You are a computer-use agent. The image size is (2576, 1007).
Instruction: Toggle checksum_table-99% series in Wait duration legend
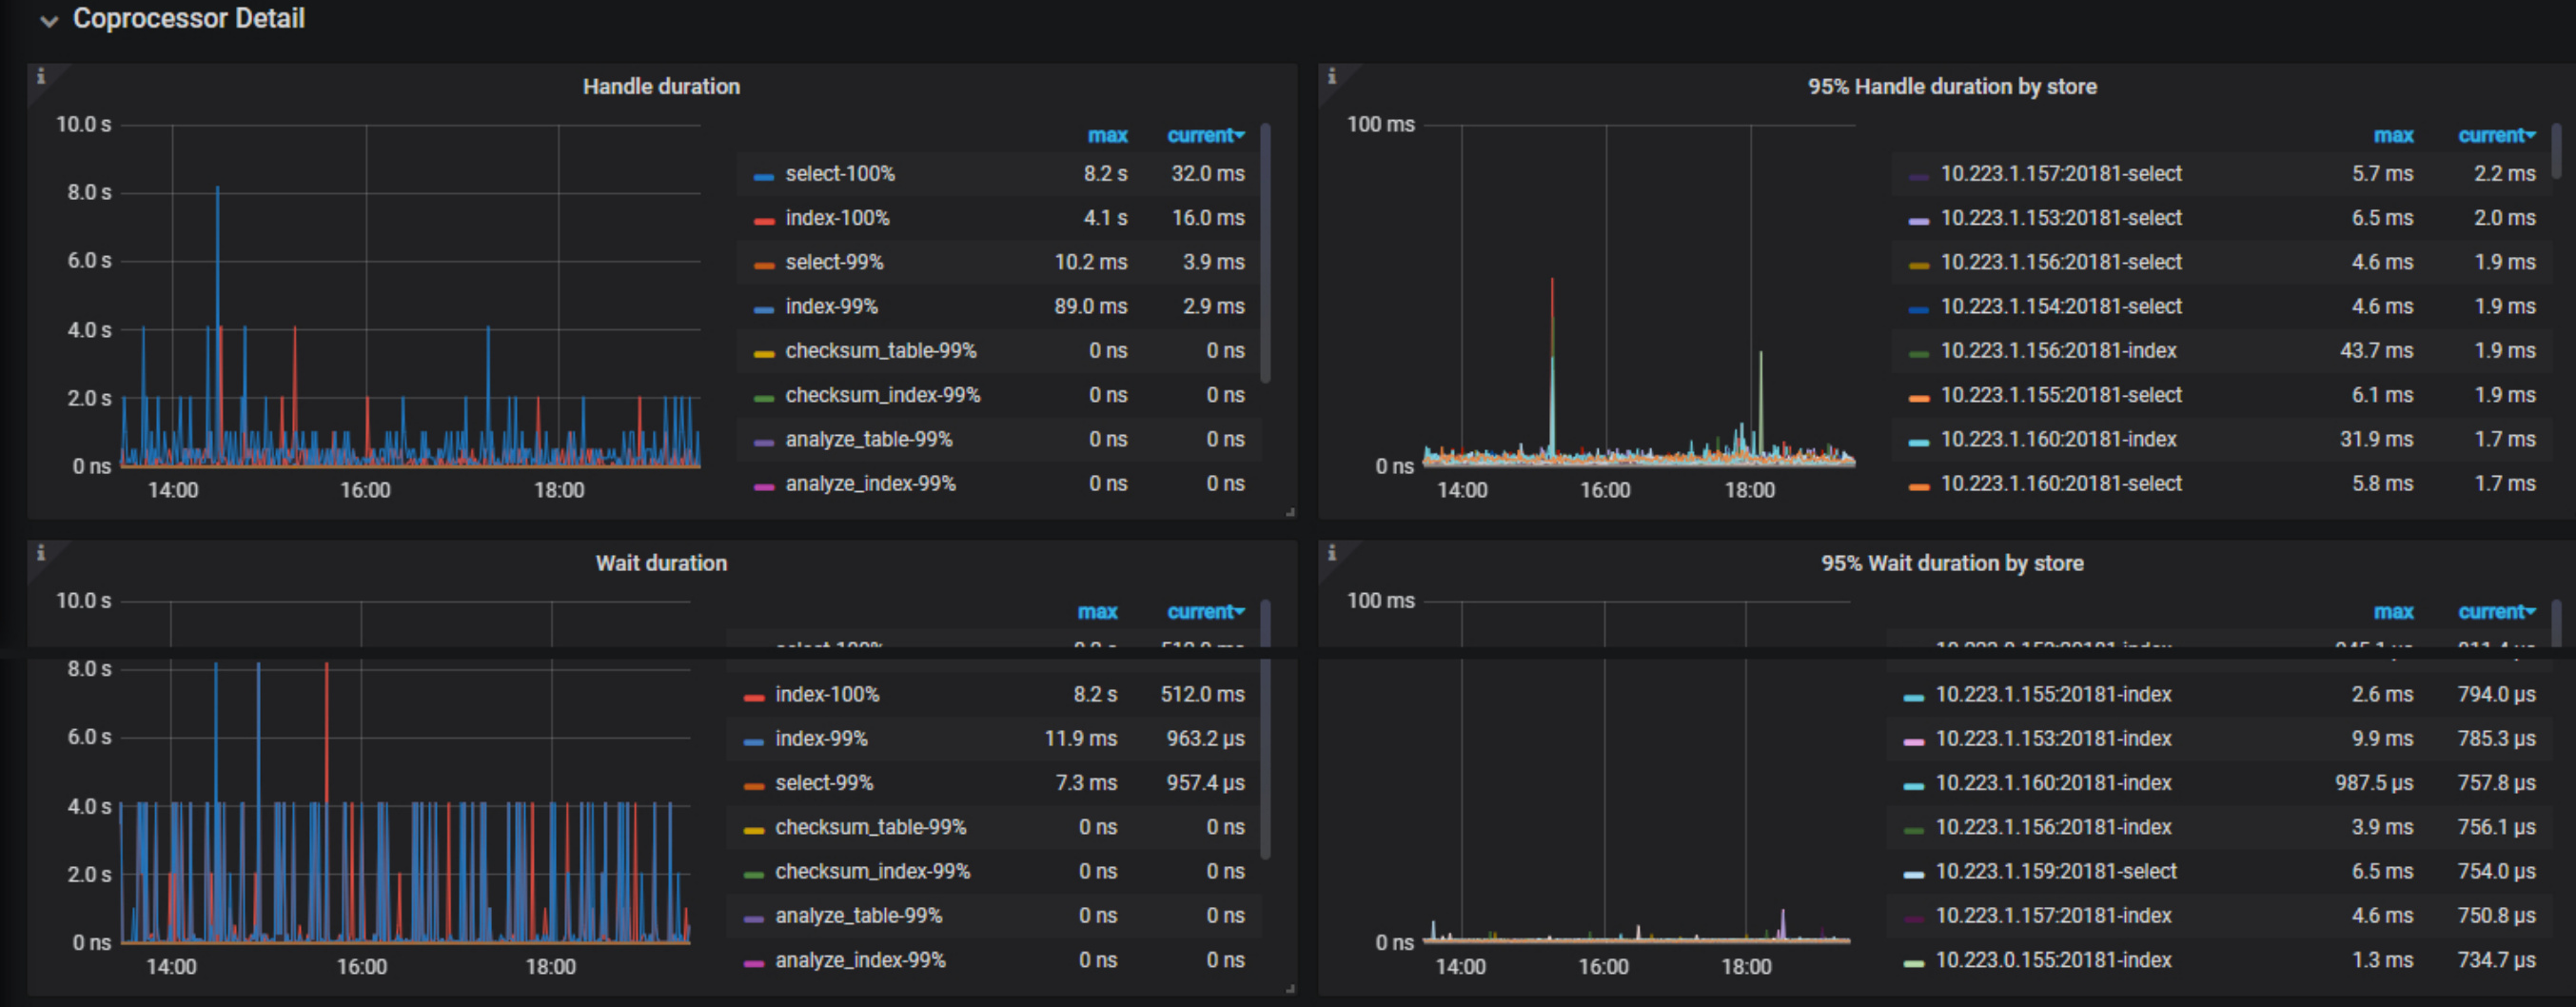tap(870, 827)
